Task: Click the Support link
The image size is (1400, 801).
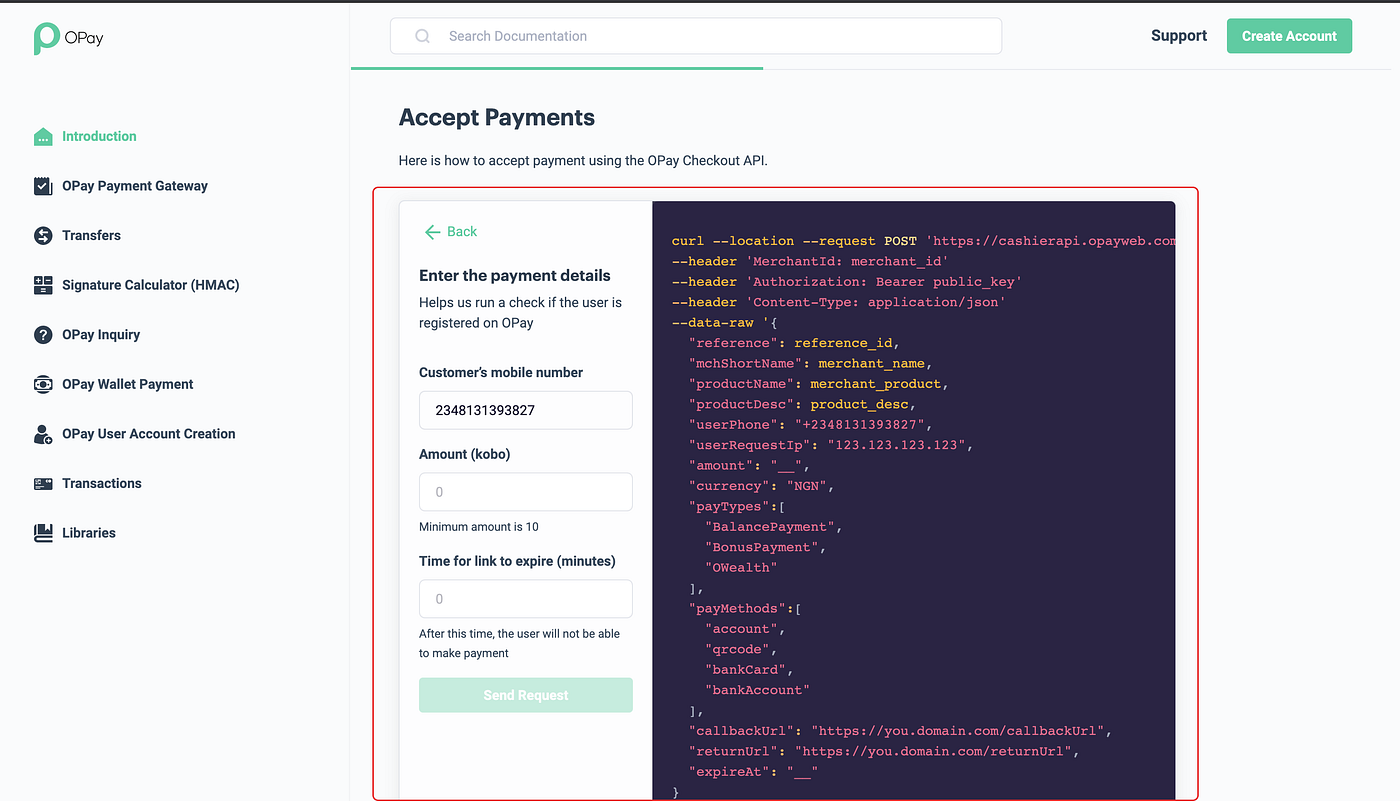Action: [1179, 36]
